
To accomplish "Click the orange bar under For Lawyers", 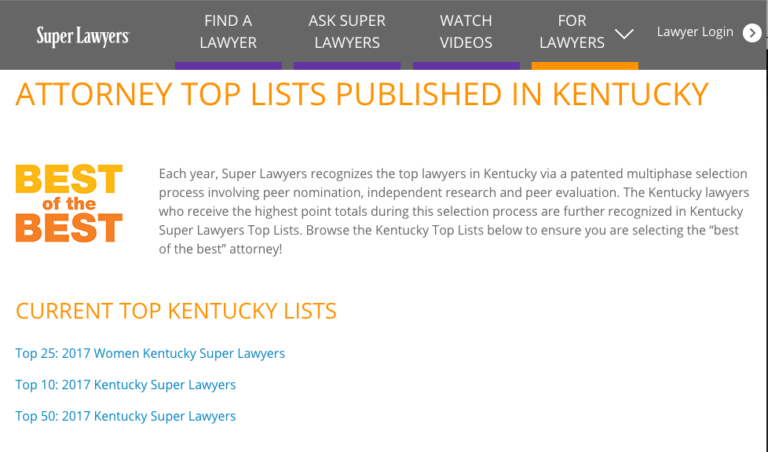I will point(585,65).
